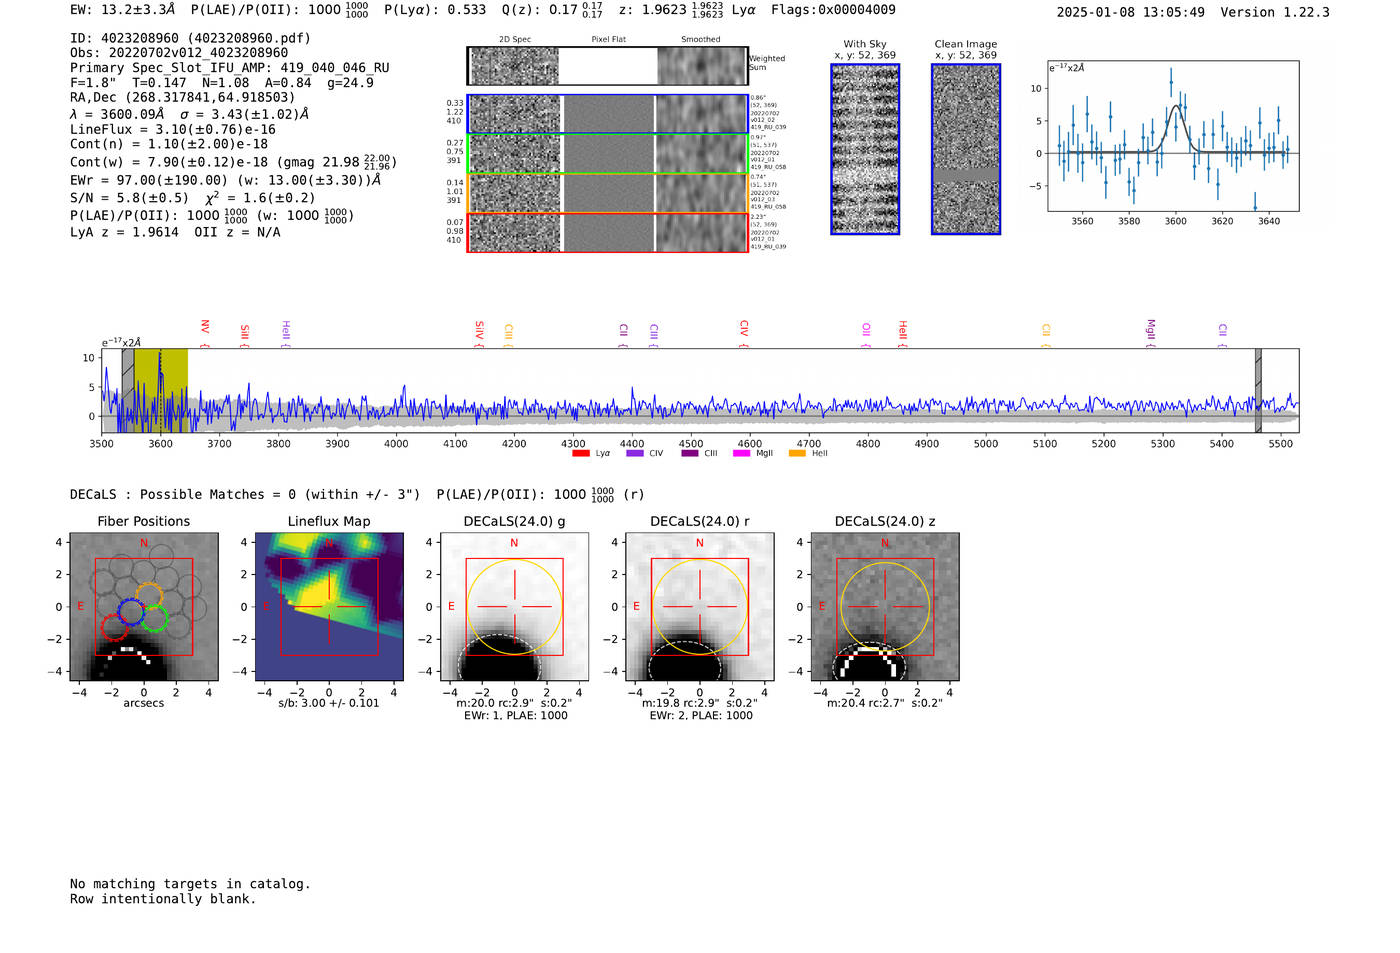Select the orange CII line marker

pyautogui.click(x=1046, y=335)
